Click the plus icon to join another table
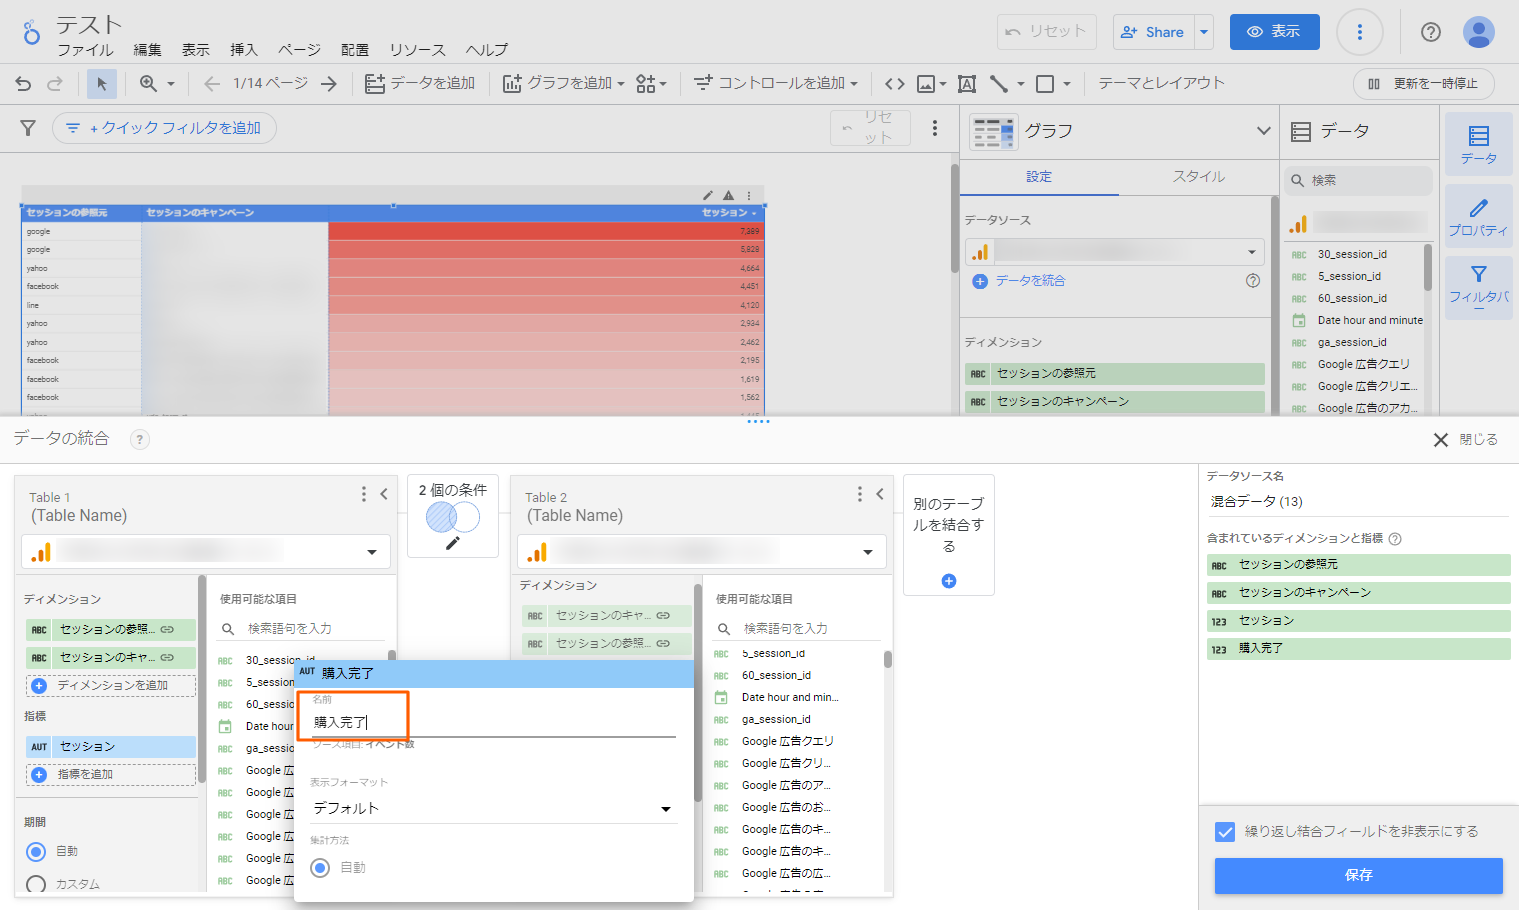This screenshot has width=1519, height=910. (949, 581)
